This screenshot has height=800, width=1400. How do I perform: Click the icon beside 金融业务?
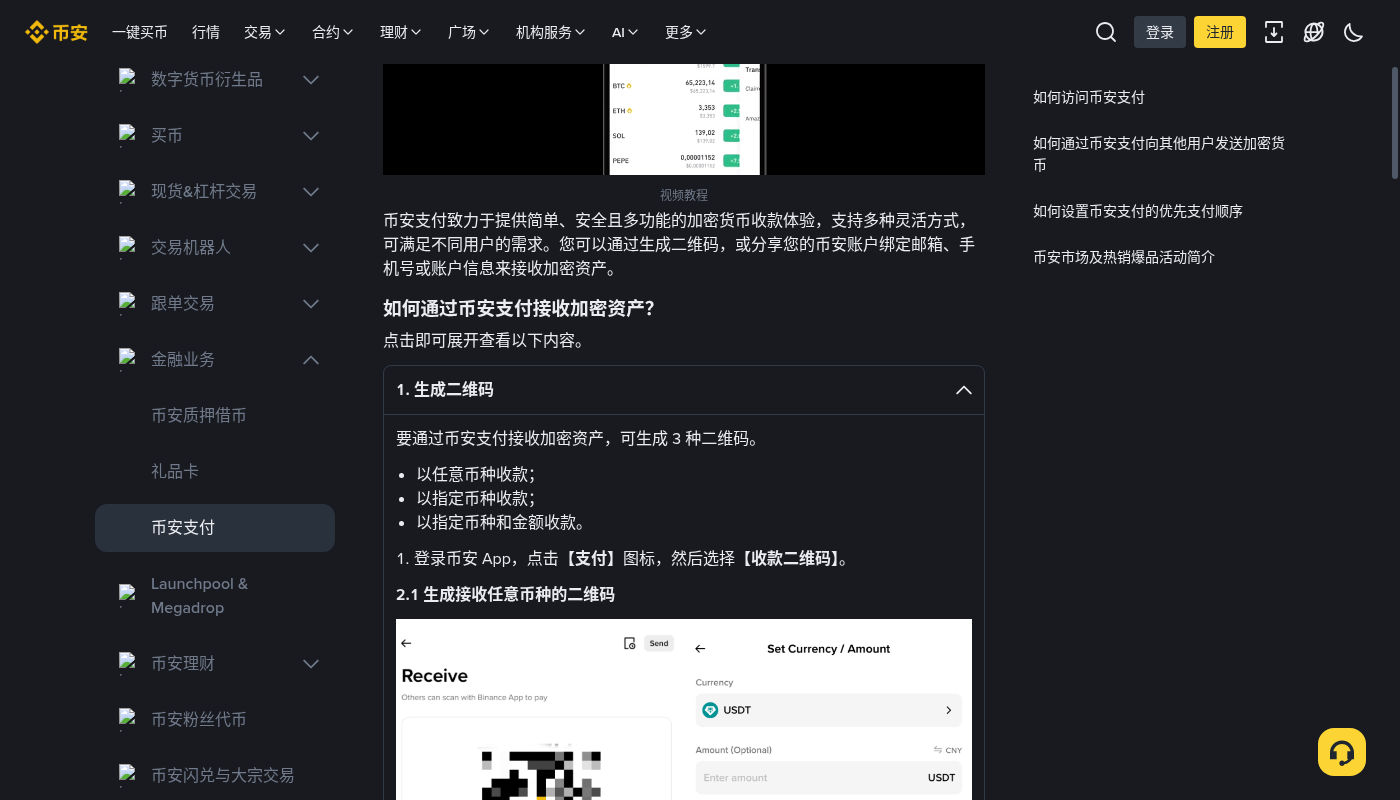pos(127,359)
